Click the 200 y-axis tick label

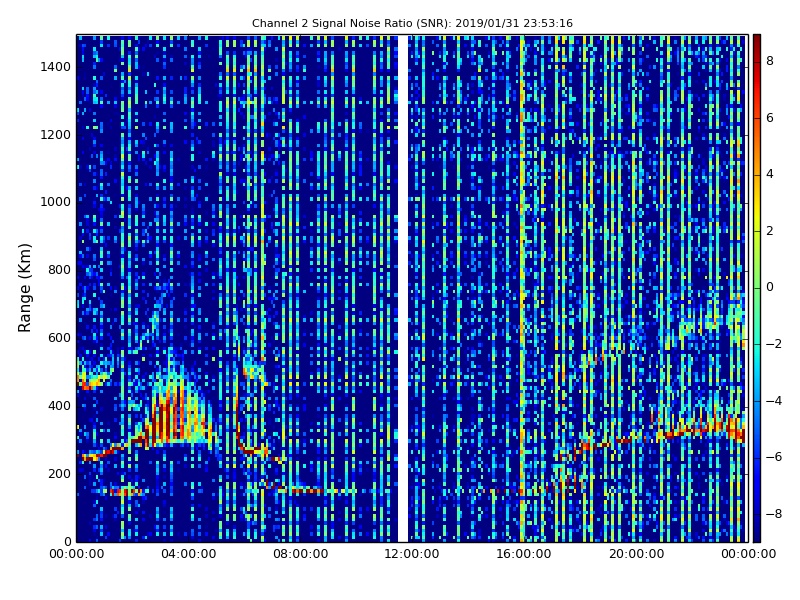click(59, 473)
